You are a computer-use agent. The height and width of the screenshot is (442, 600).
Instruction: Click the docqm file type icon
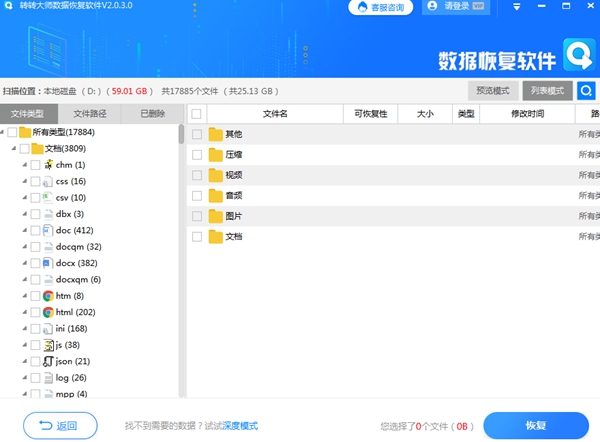click(x=48, y=247)
